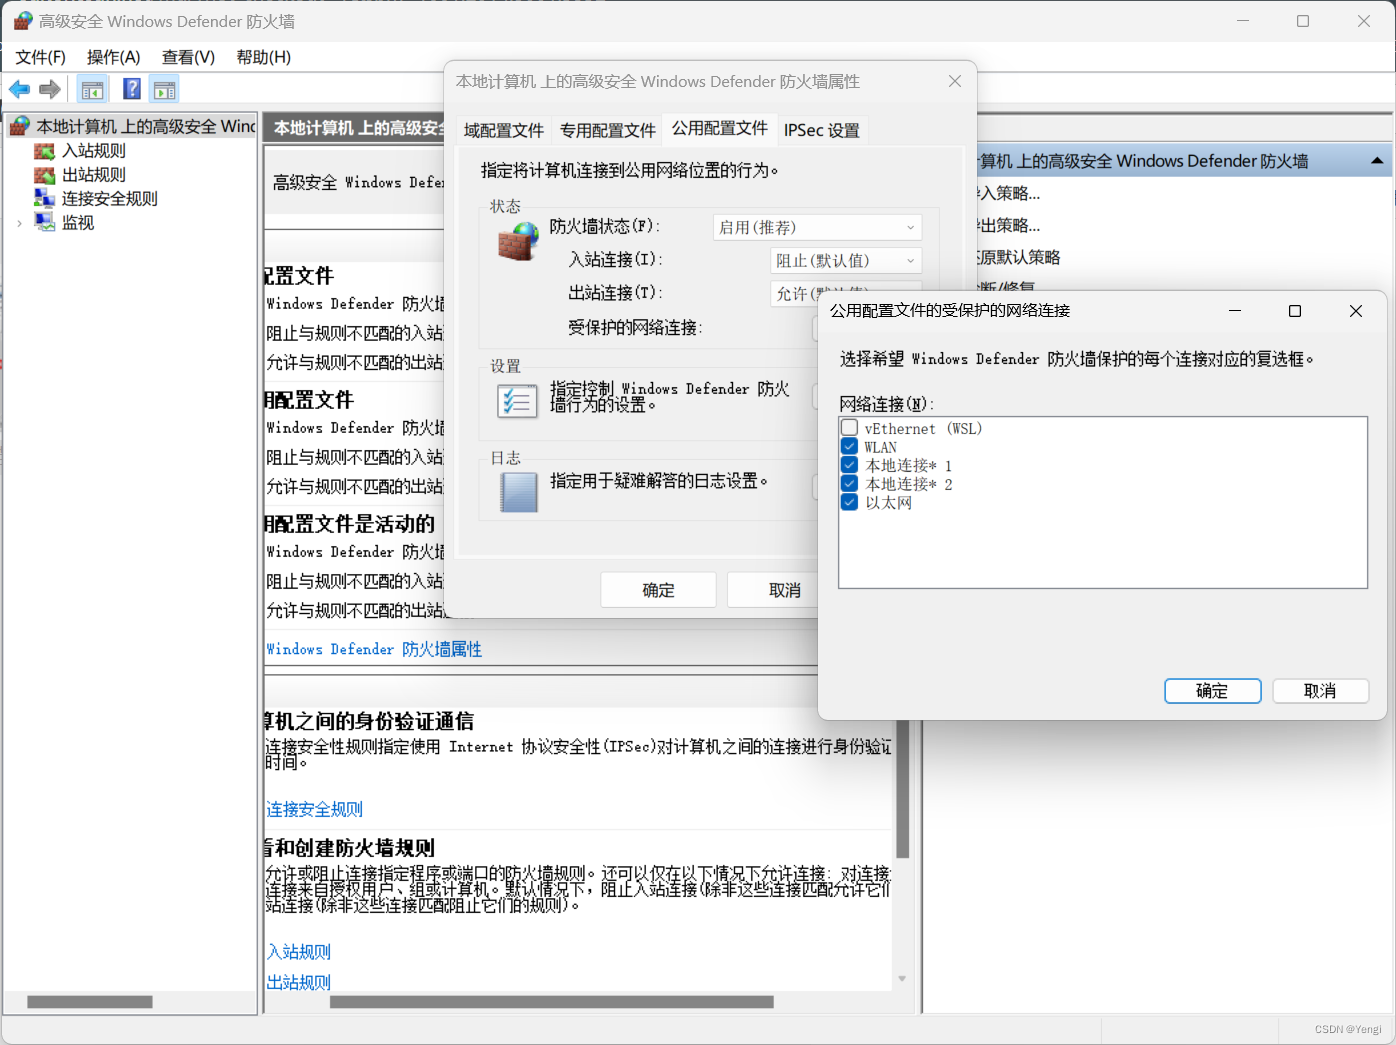The width and height of the screenshot is (1396, 1045).
Task: Open the 帮助(H) menu
Action: (264, 57)
